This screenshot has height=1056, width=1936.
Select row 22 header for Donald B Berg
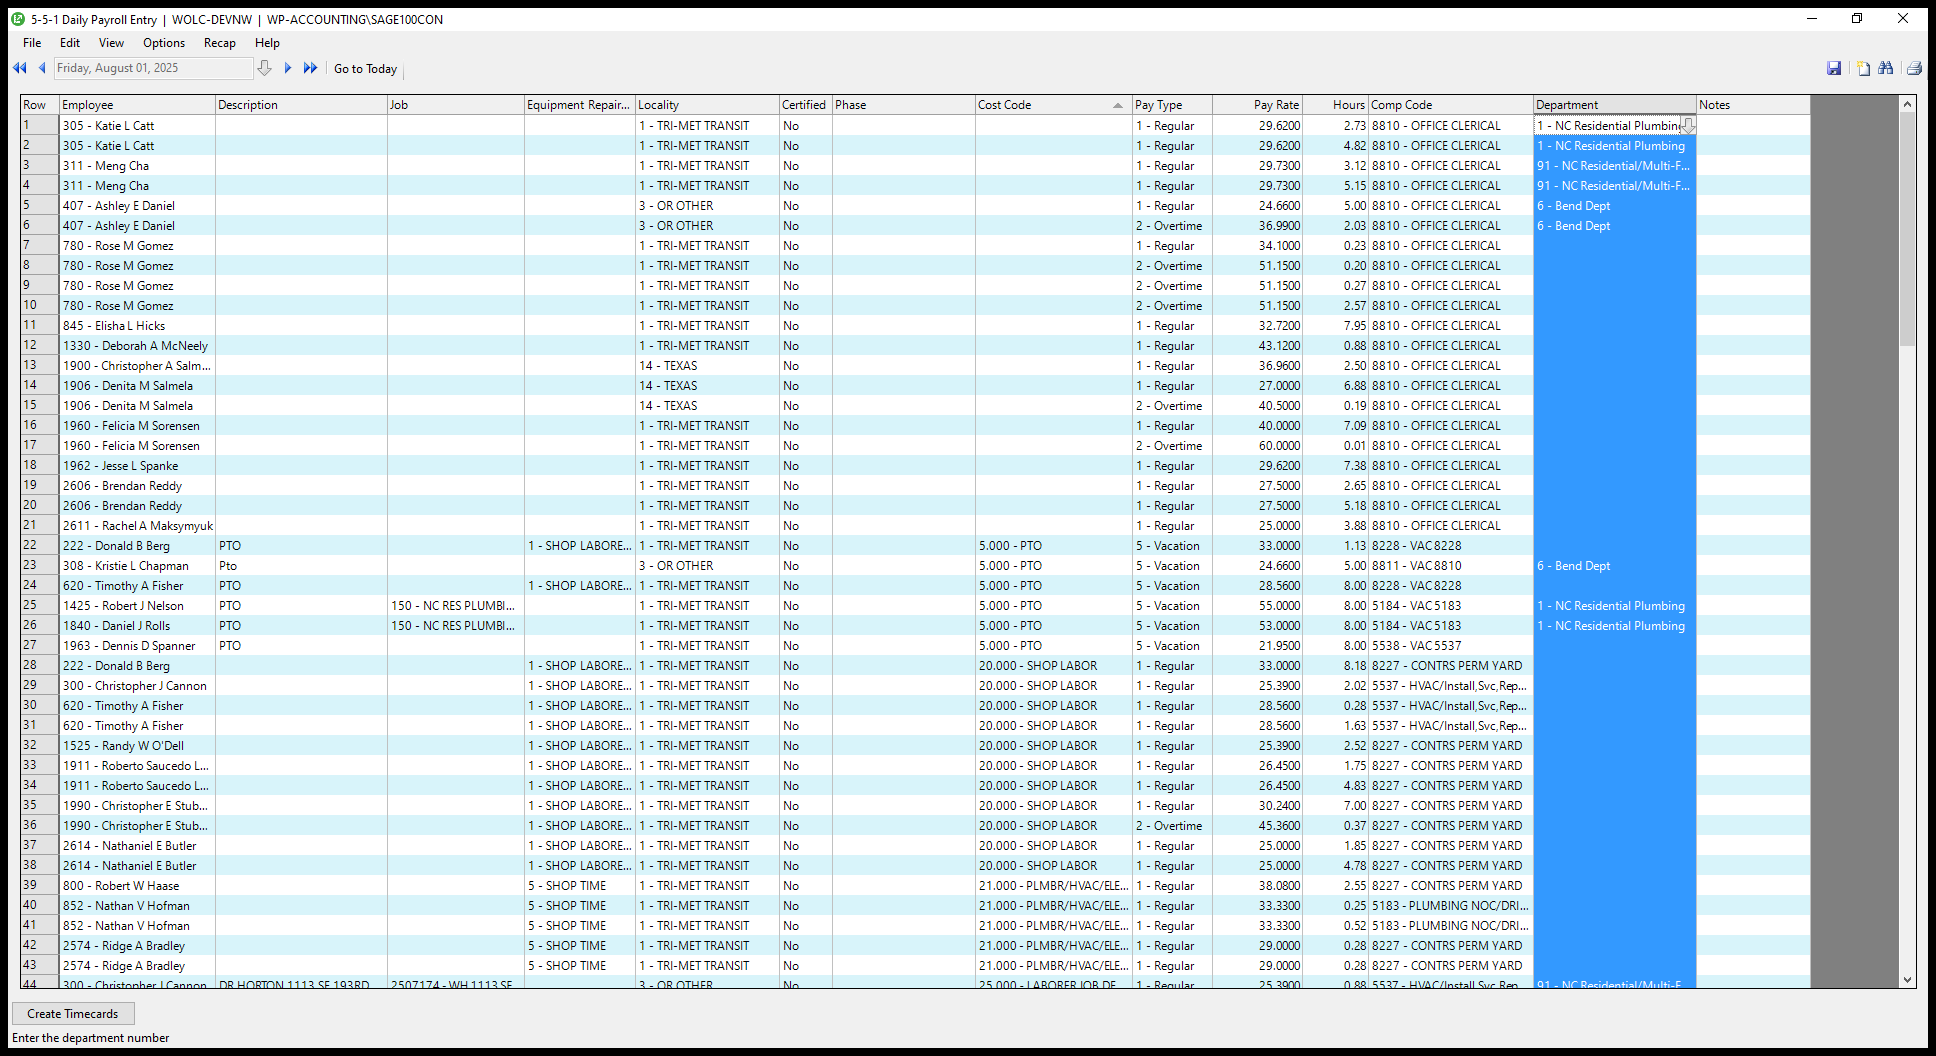(x=39, y=546)
